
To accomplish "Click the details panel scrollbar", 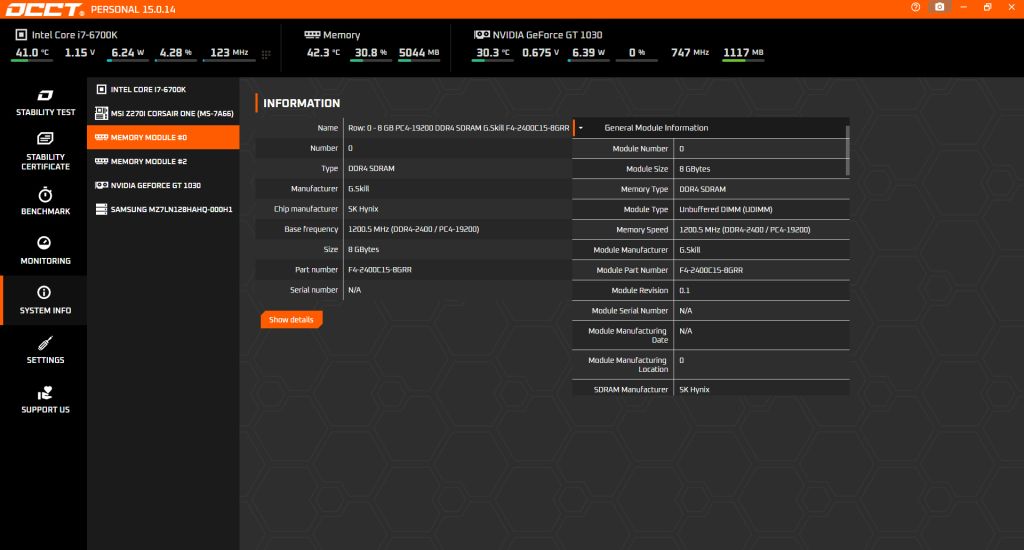I will pos(848,151).
